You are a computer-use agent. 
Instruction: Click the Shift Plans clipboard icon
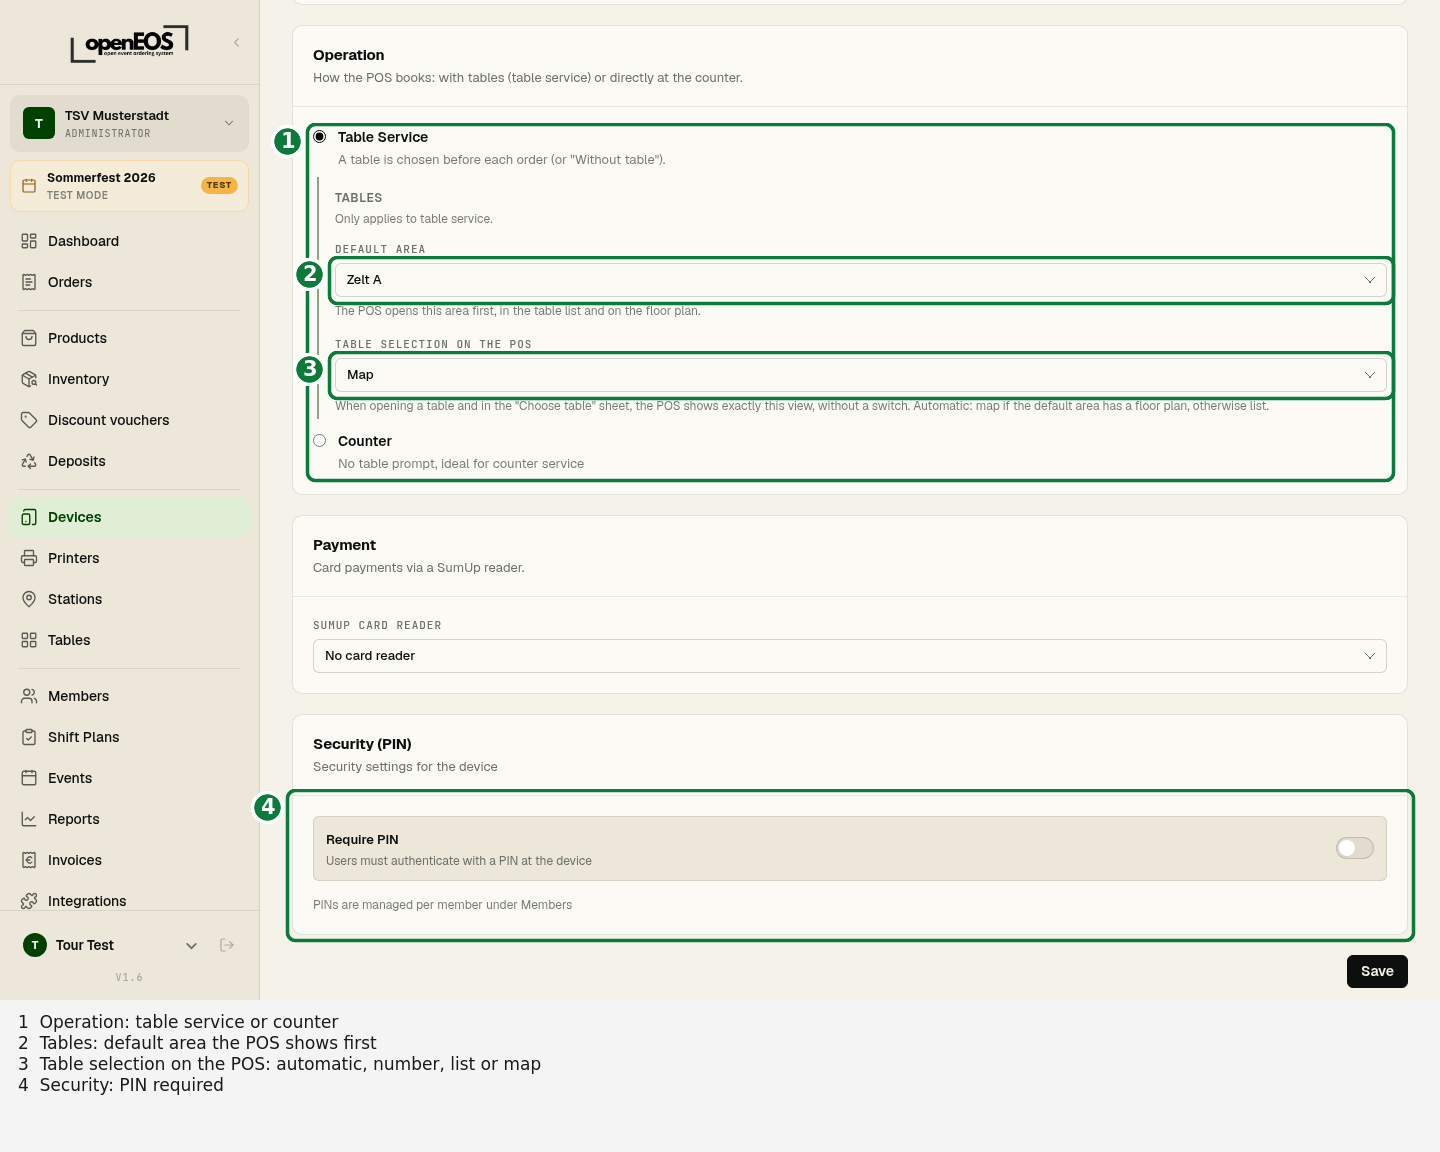pyautogui.click(x=29, y=737)
